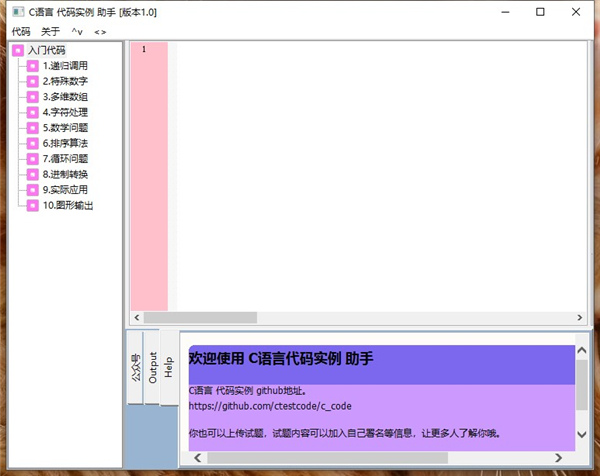Click the ^v menu item
This screenshot has width=600, height=476.
77,32
